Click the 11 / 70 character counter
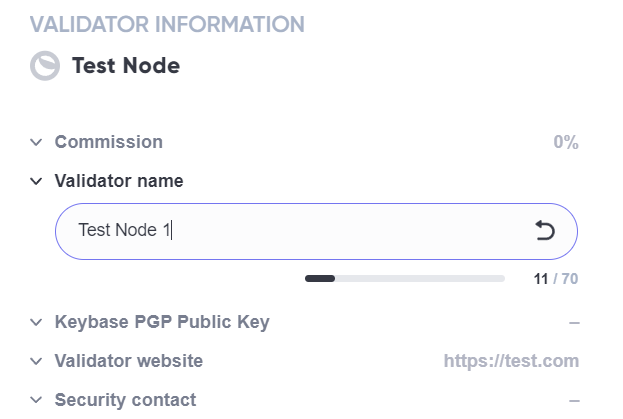 tap(556, 279)
